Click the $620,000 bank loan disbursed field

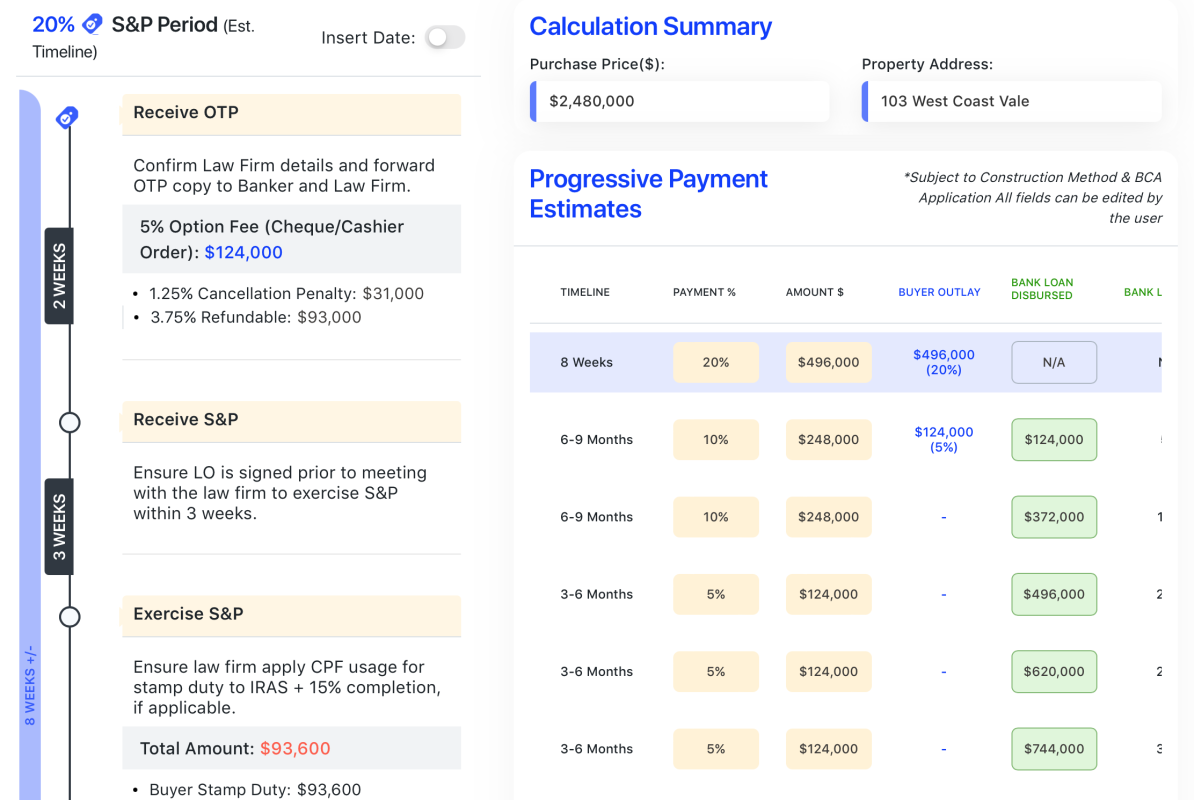(x=1054, y=671)
